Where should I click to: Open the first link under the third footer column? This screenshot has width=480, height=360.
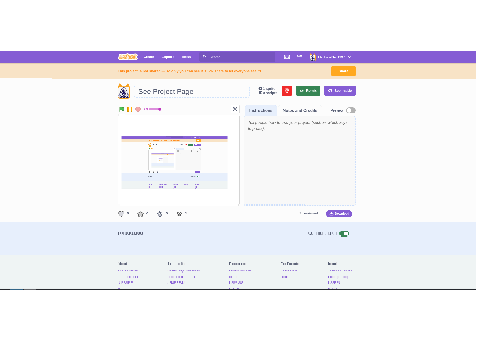pos(240,270)
